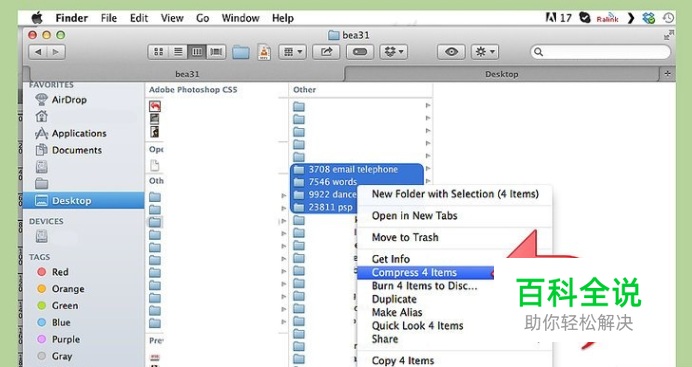Go forward with the toolbar forward arrow

tap(56, 52)
